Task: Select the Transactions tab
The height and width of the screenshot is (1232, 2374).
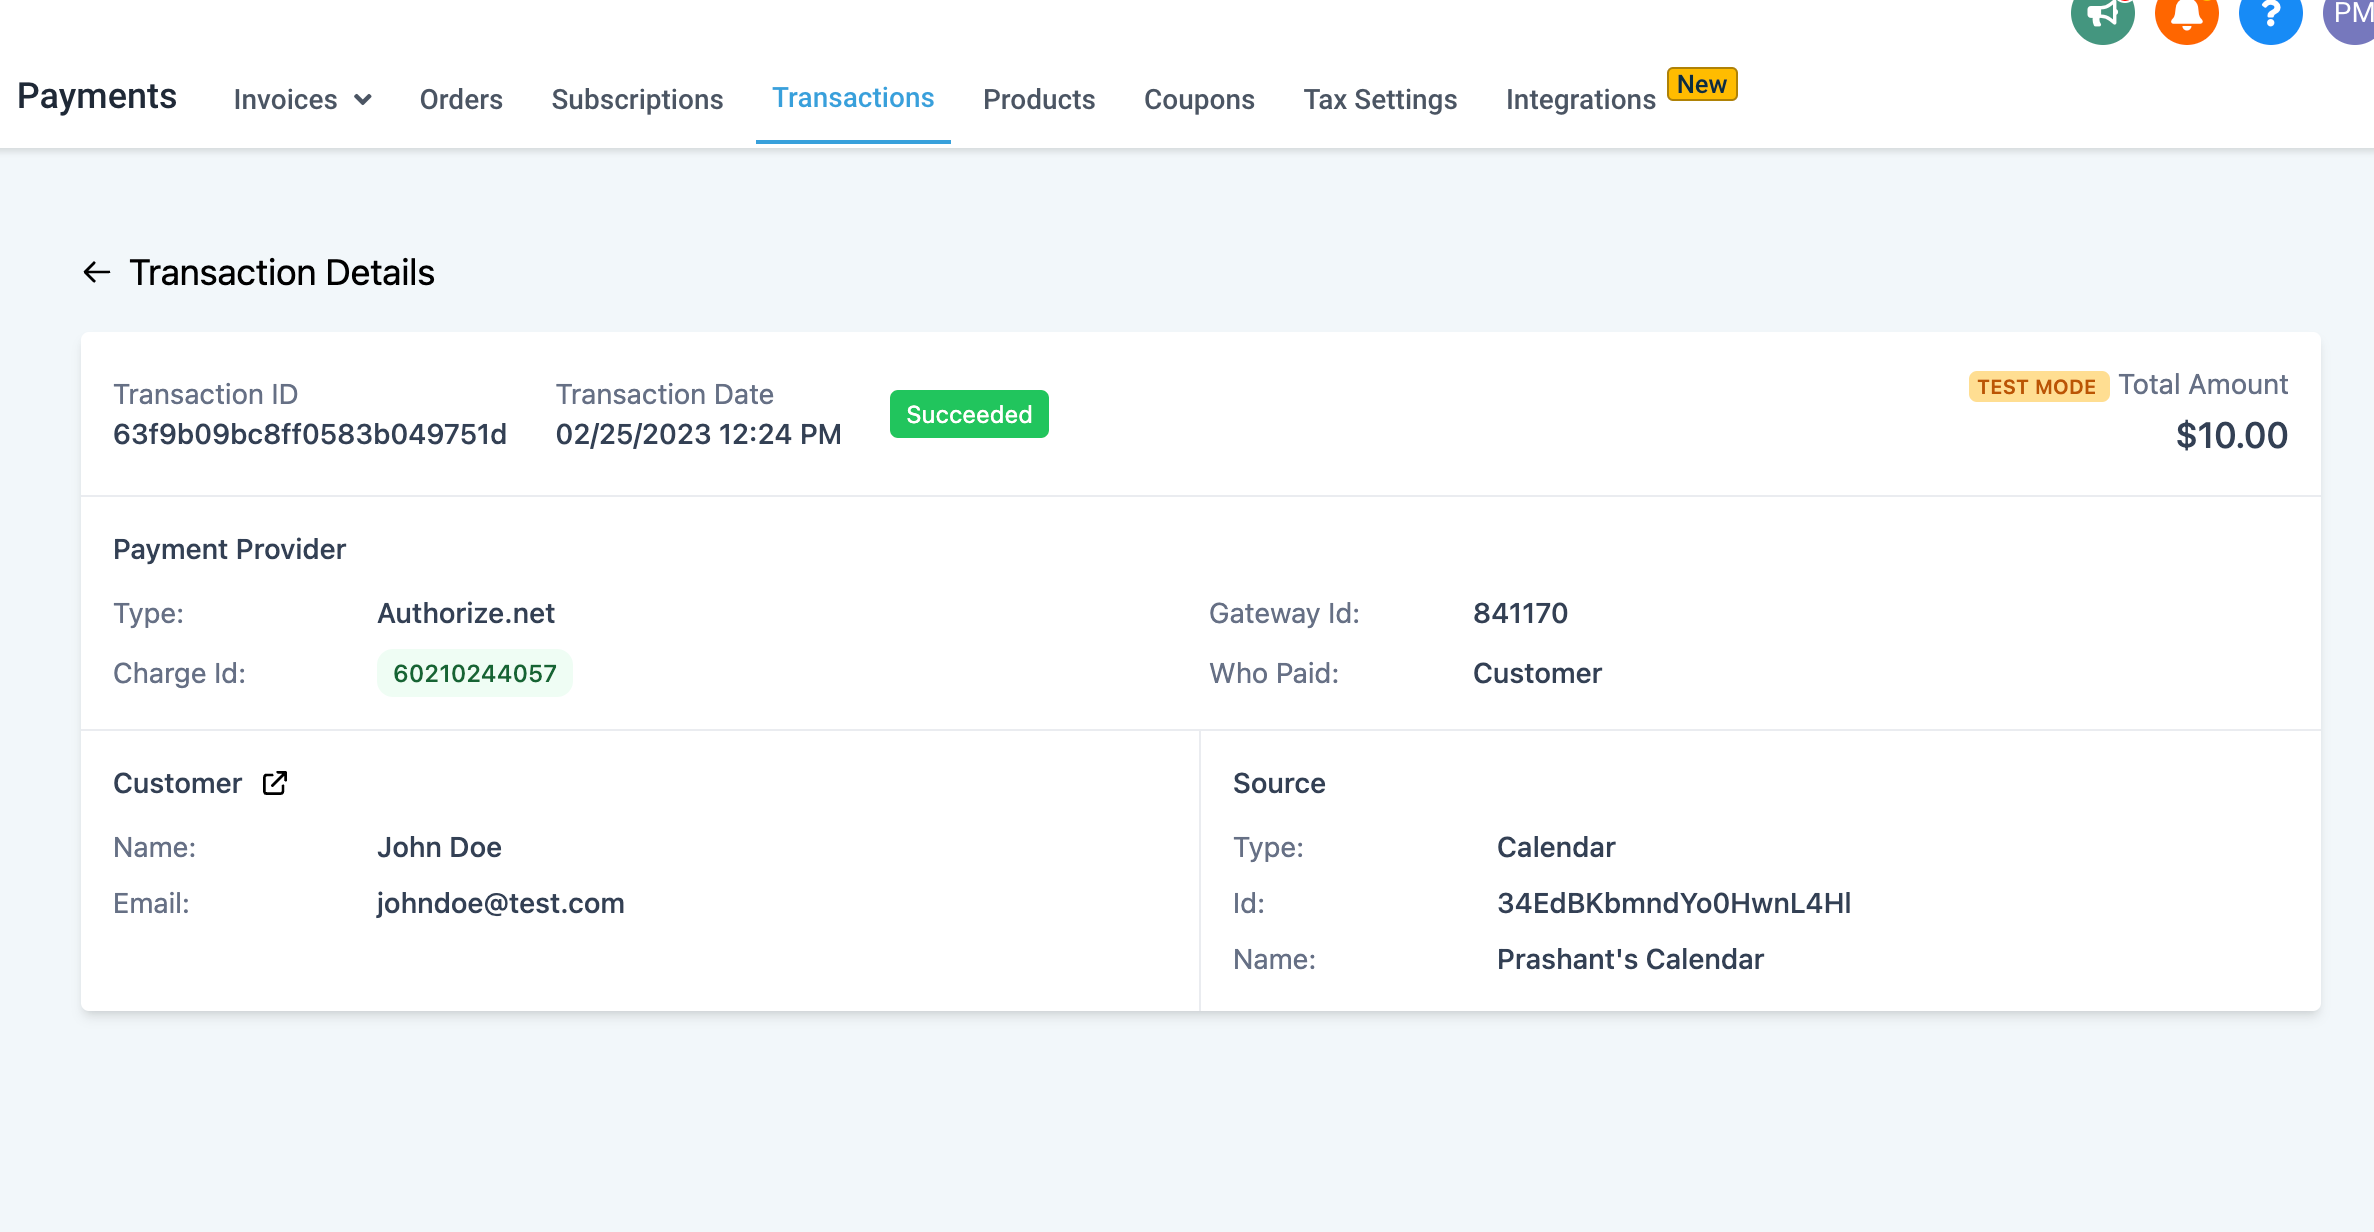Action: (x=853, y=98)
